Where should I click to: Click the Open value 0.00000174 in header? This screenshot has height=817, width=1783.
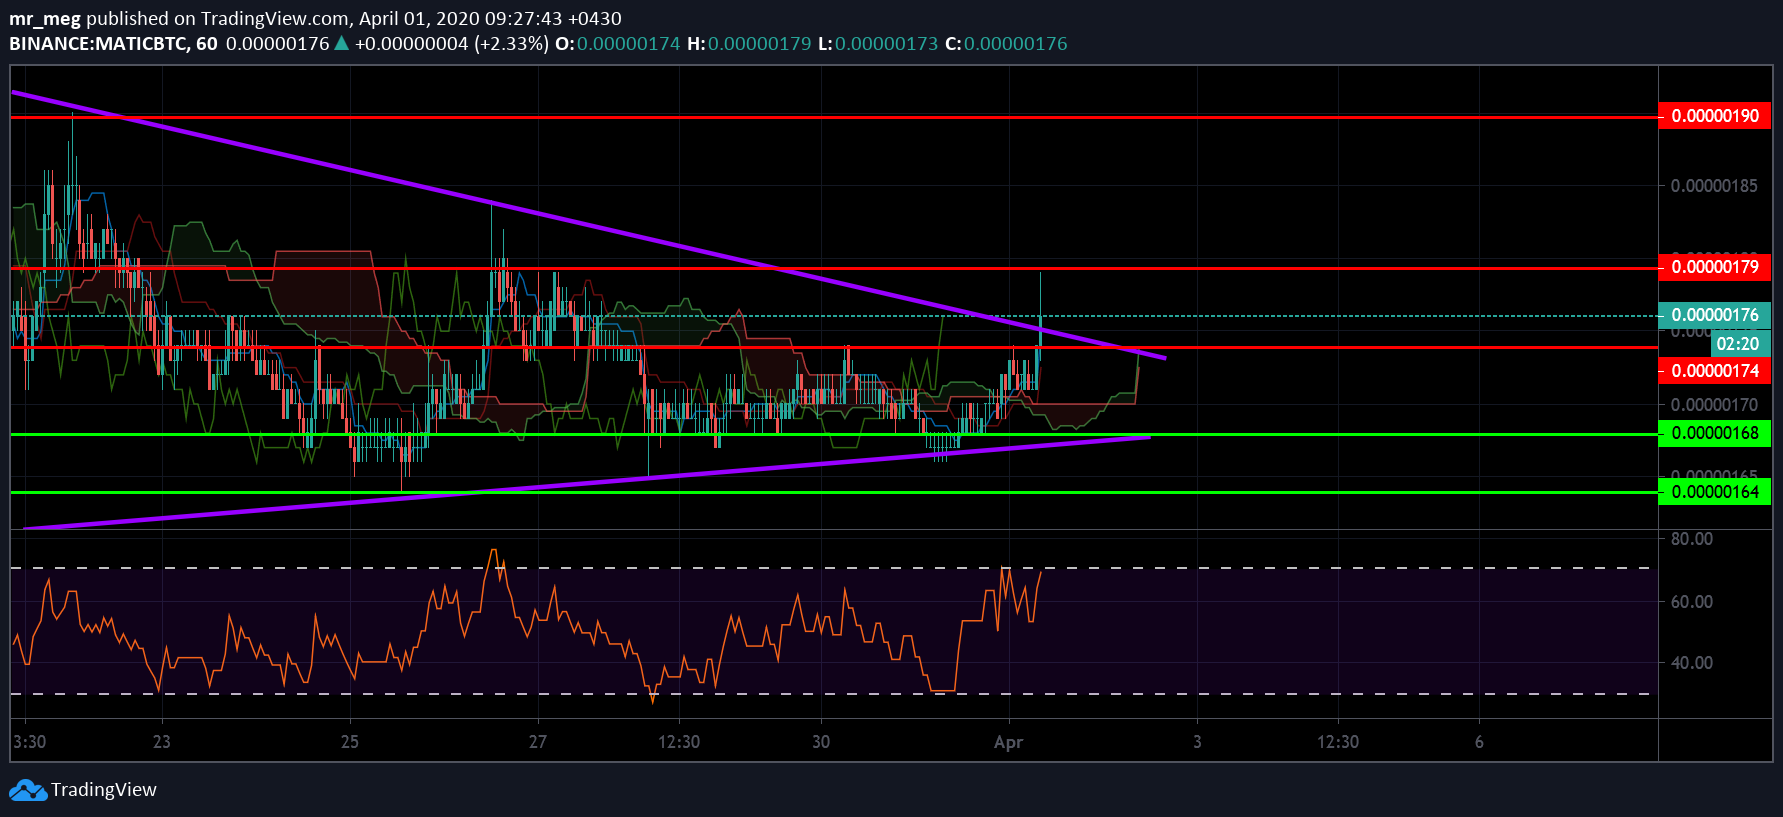click(x=629, y=44)
